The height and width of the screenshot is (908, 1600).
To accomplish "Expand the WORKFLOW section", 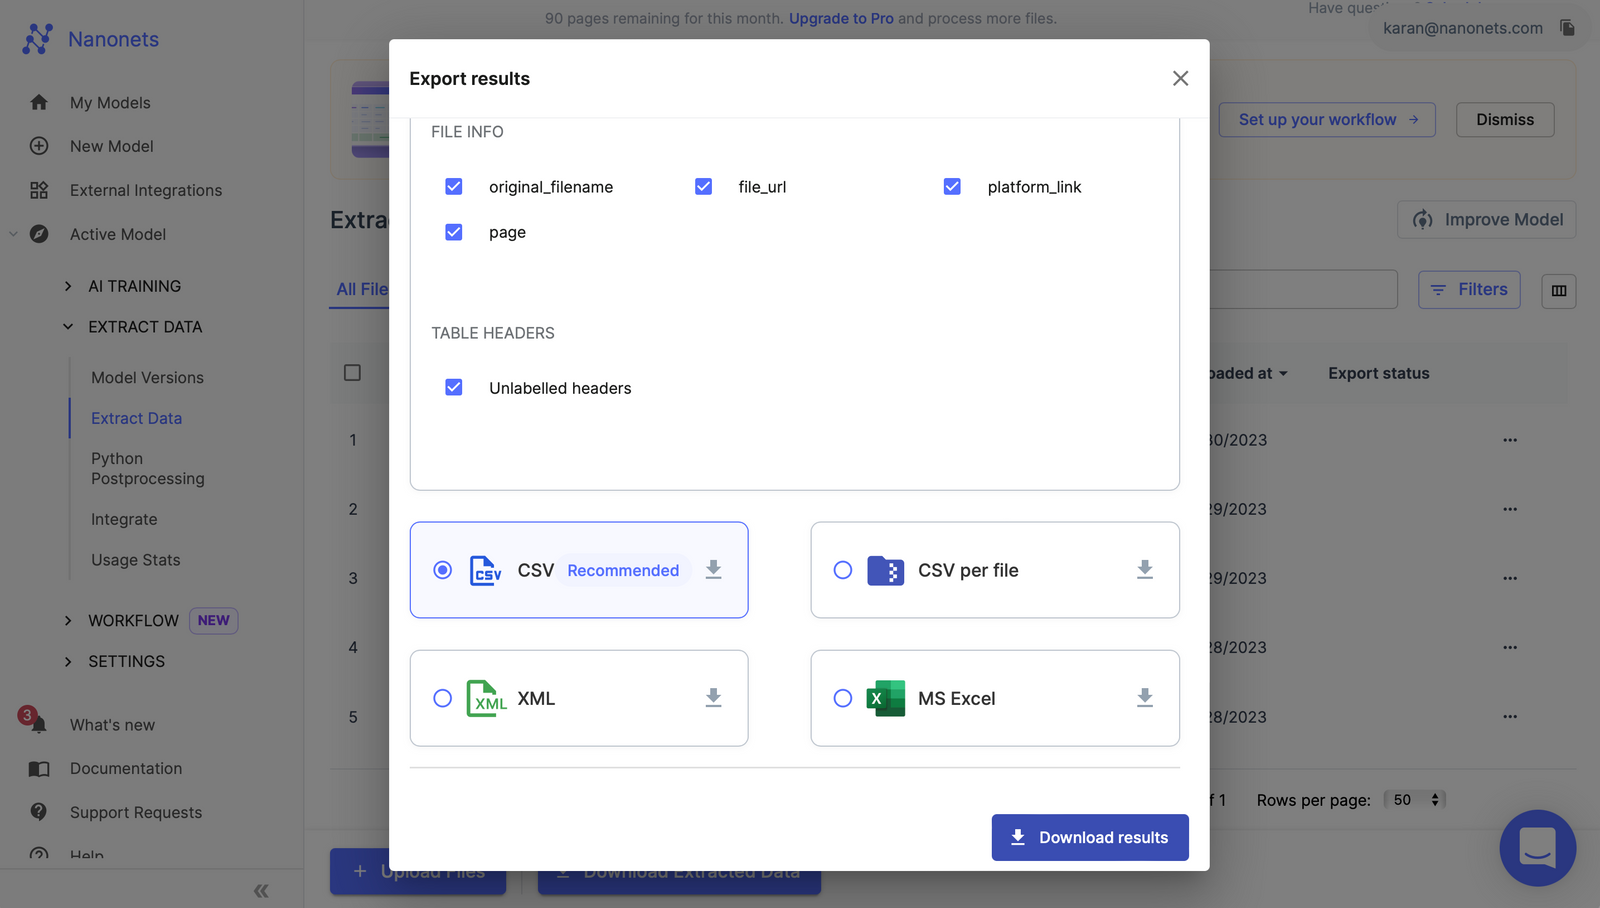I will pyautogui.click(x=68, y=620).
